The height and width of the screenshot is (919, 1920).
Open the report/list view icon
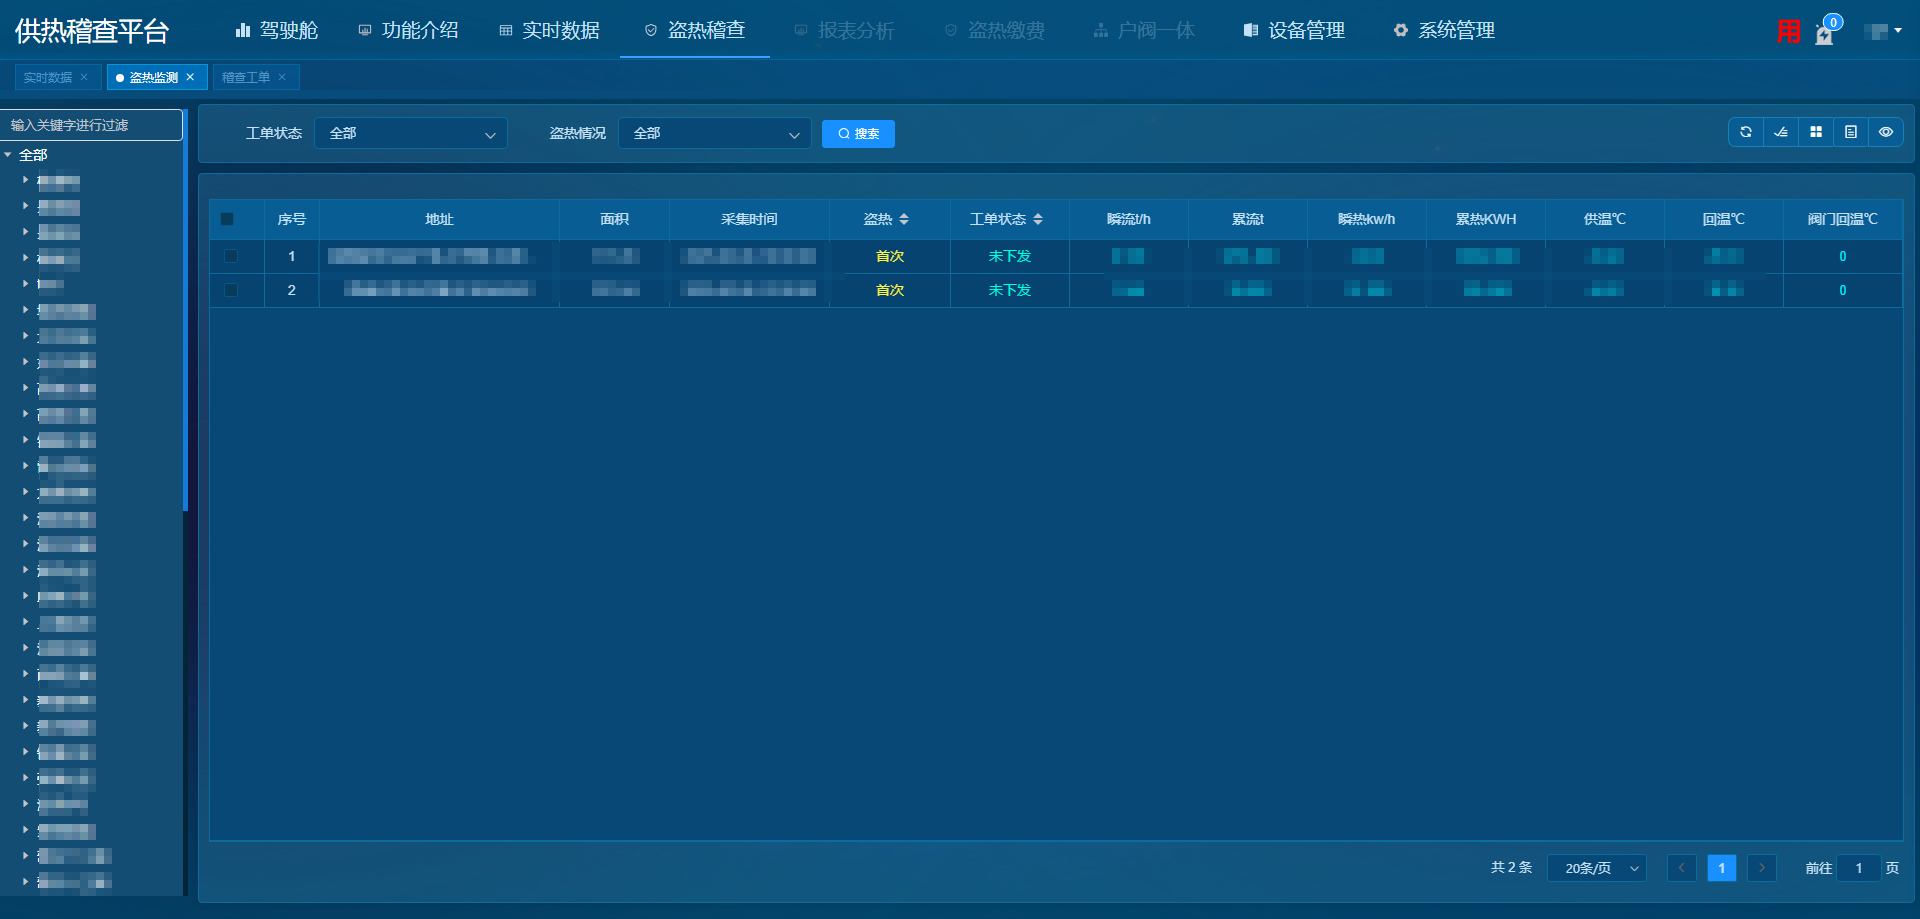(x=1851, y=131)
